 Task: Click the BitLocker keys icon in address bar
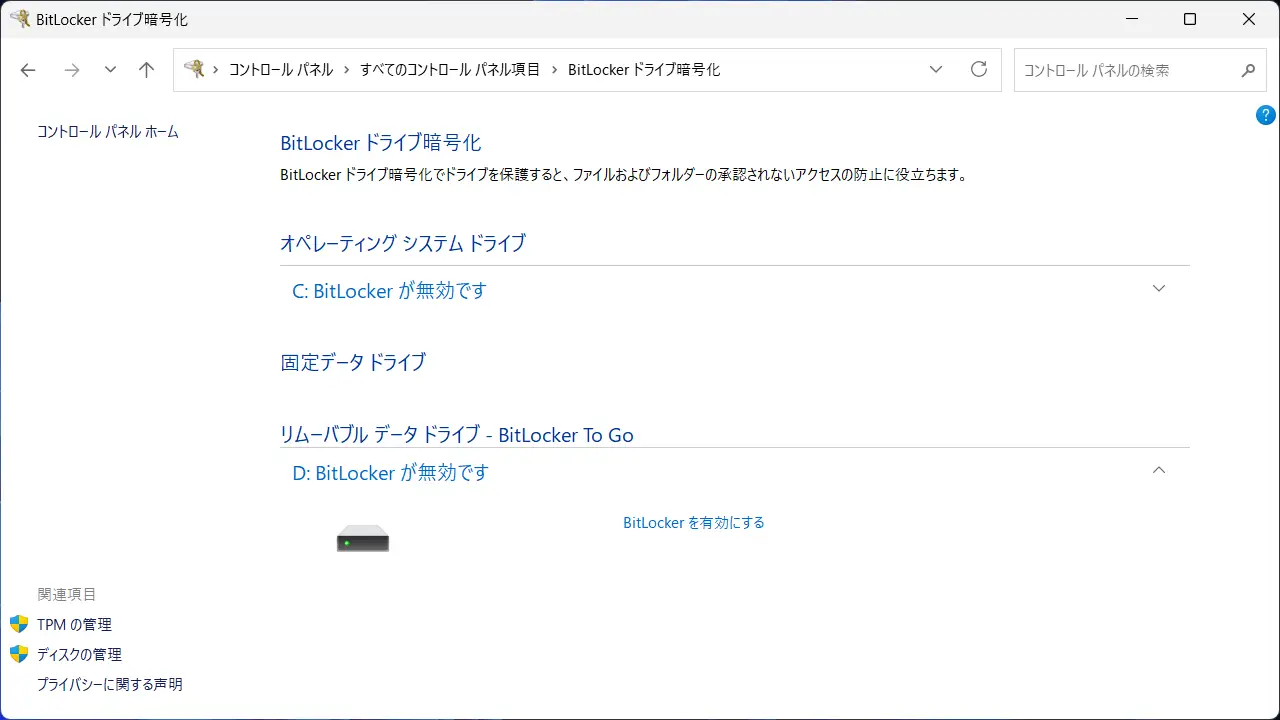tap(194, 69)
